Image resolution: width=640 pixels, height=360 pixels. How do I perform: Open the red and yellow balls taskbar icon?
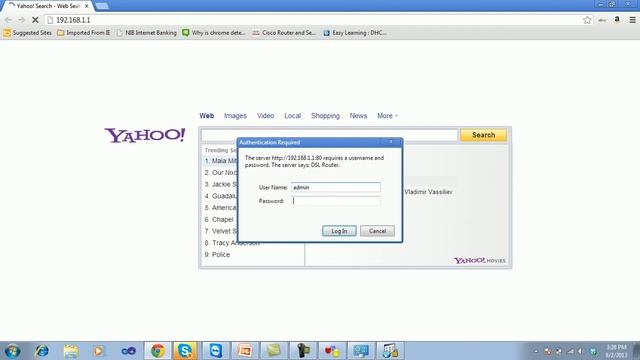click(332, 351)
